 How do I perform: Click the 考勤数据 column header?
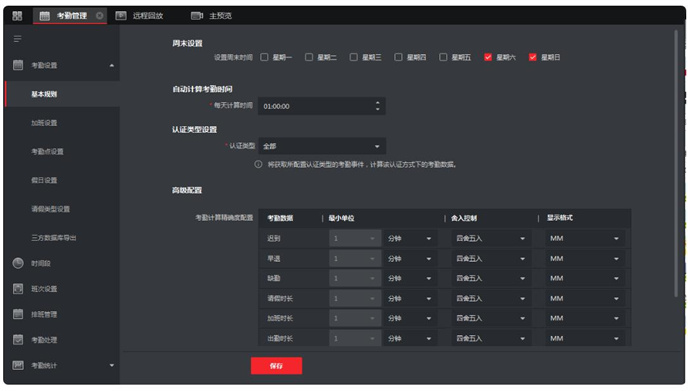pyautogui.click(x=280, y=218)
